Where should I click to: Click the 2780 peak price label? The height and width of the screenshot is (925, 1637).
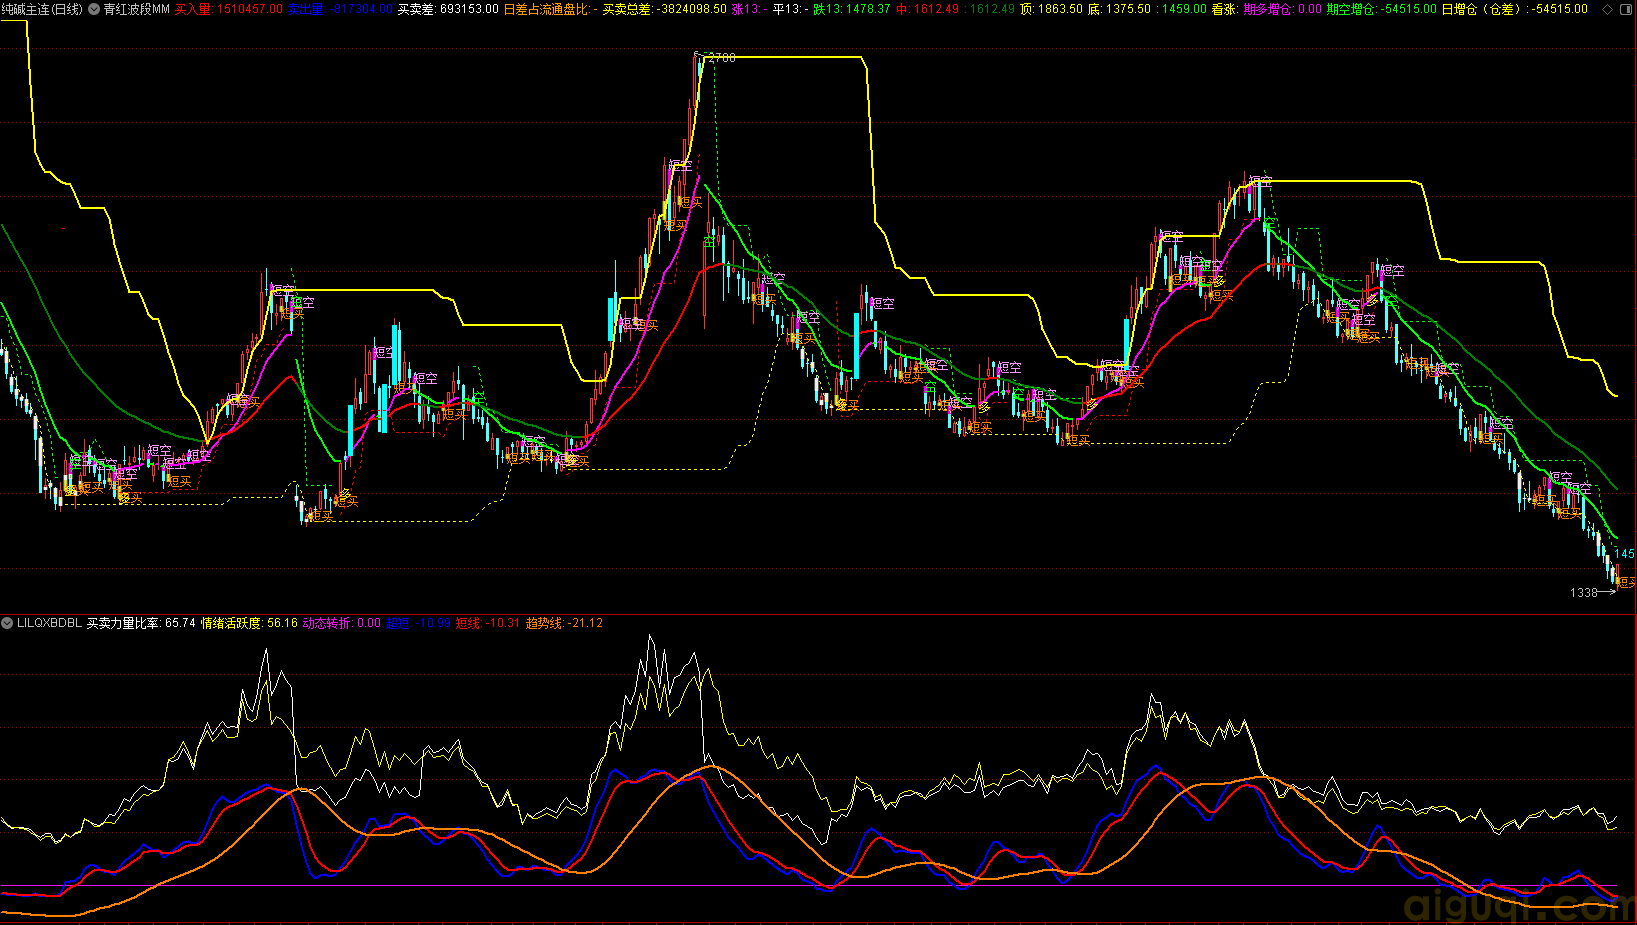point(721,58)
